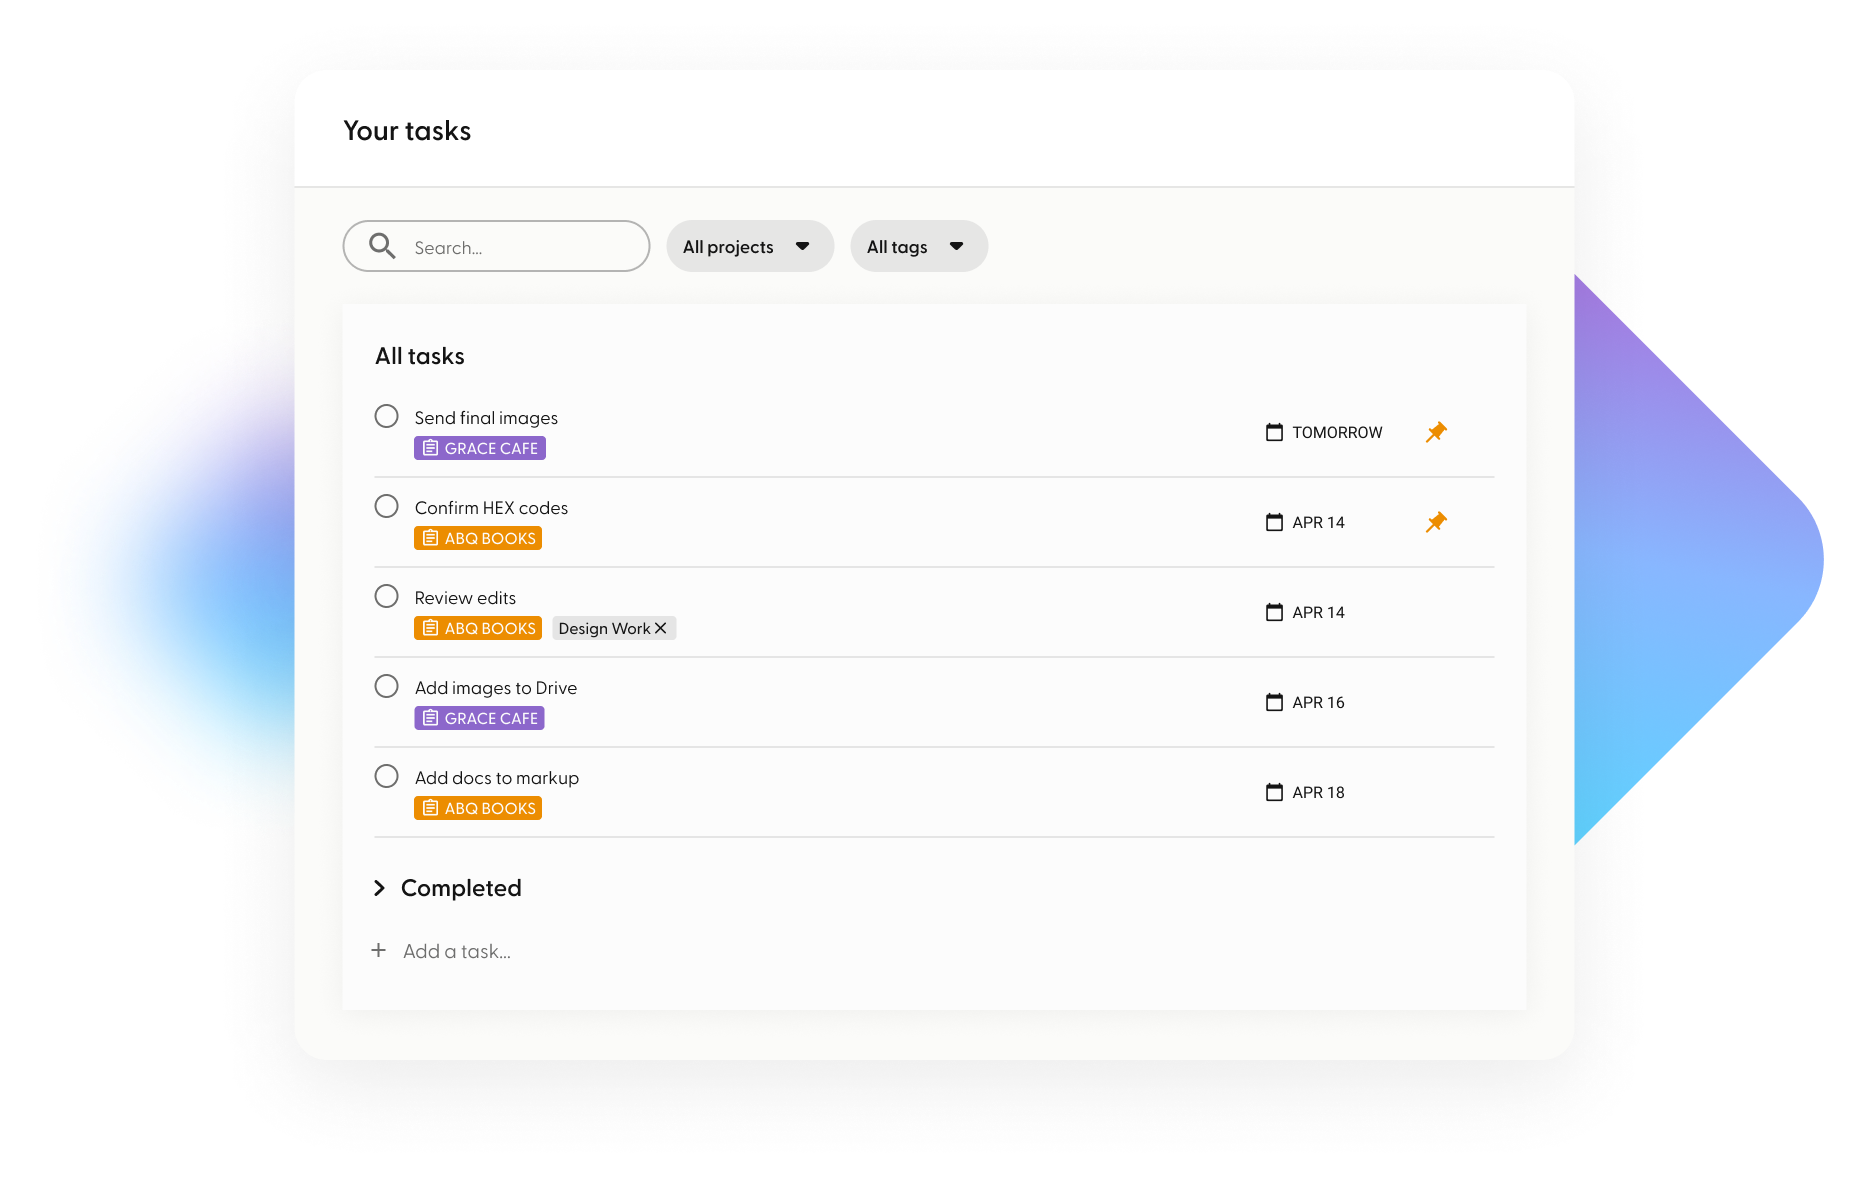Open the All projects dropdown
The image size is (1861, 1180).
point(749,246)
